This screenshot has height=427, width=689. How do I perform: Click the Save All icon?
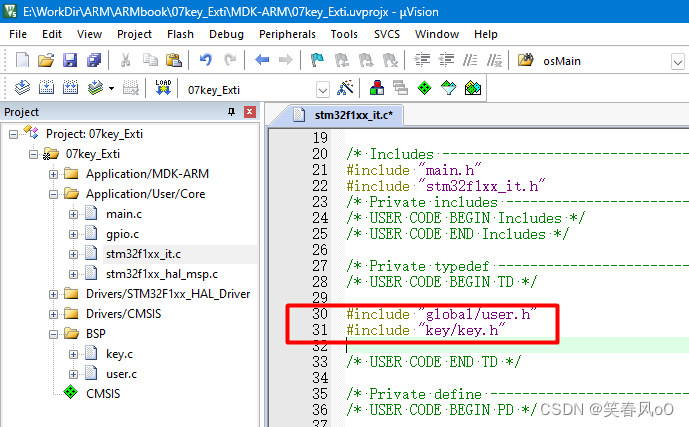(x=94, y=60)
